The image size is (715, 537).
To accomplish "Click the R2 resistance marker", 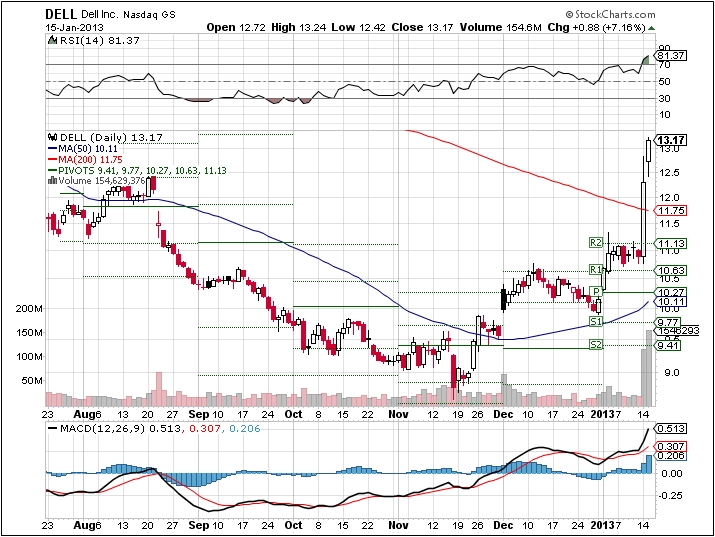I will click(596, 243).
